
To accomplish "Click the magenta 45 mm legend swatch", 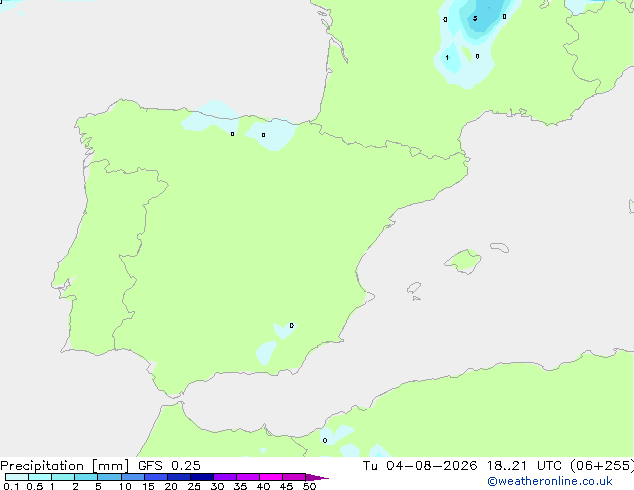I will pos(294,477).
